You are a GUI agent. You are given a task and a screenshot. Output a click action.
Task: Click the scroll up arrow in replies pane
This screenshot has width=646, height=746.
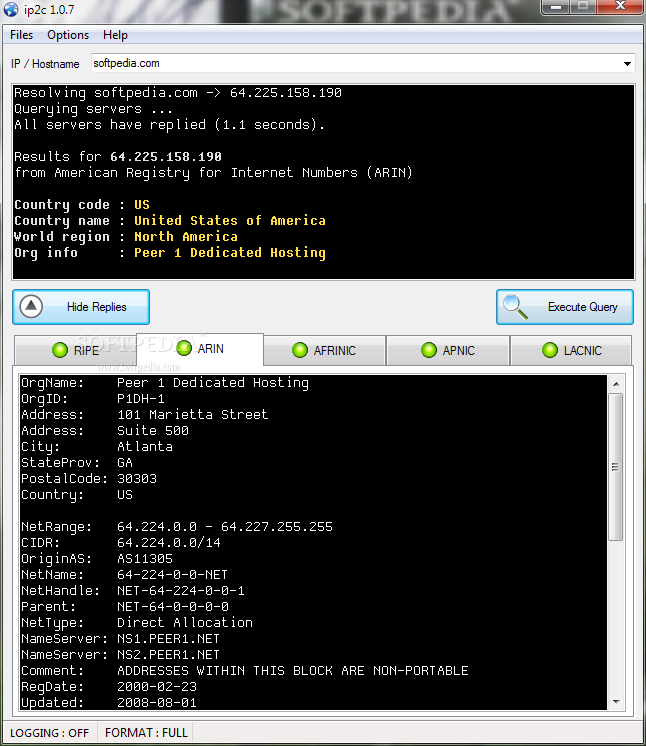[616, 383]
